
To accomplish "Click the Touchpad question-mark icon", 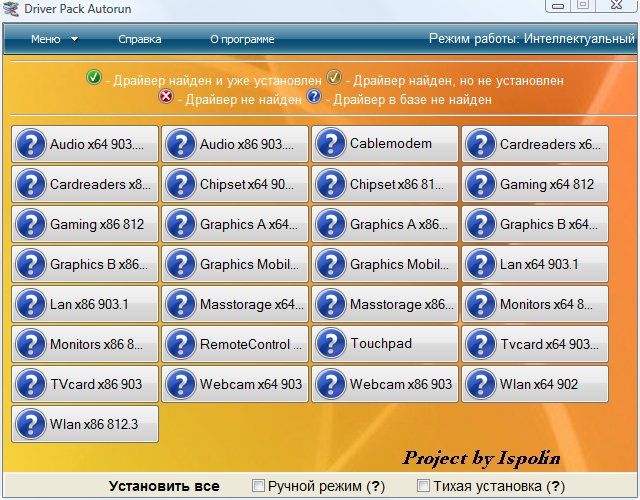I will [330, 345].
